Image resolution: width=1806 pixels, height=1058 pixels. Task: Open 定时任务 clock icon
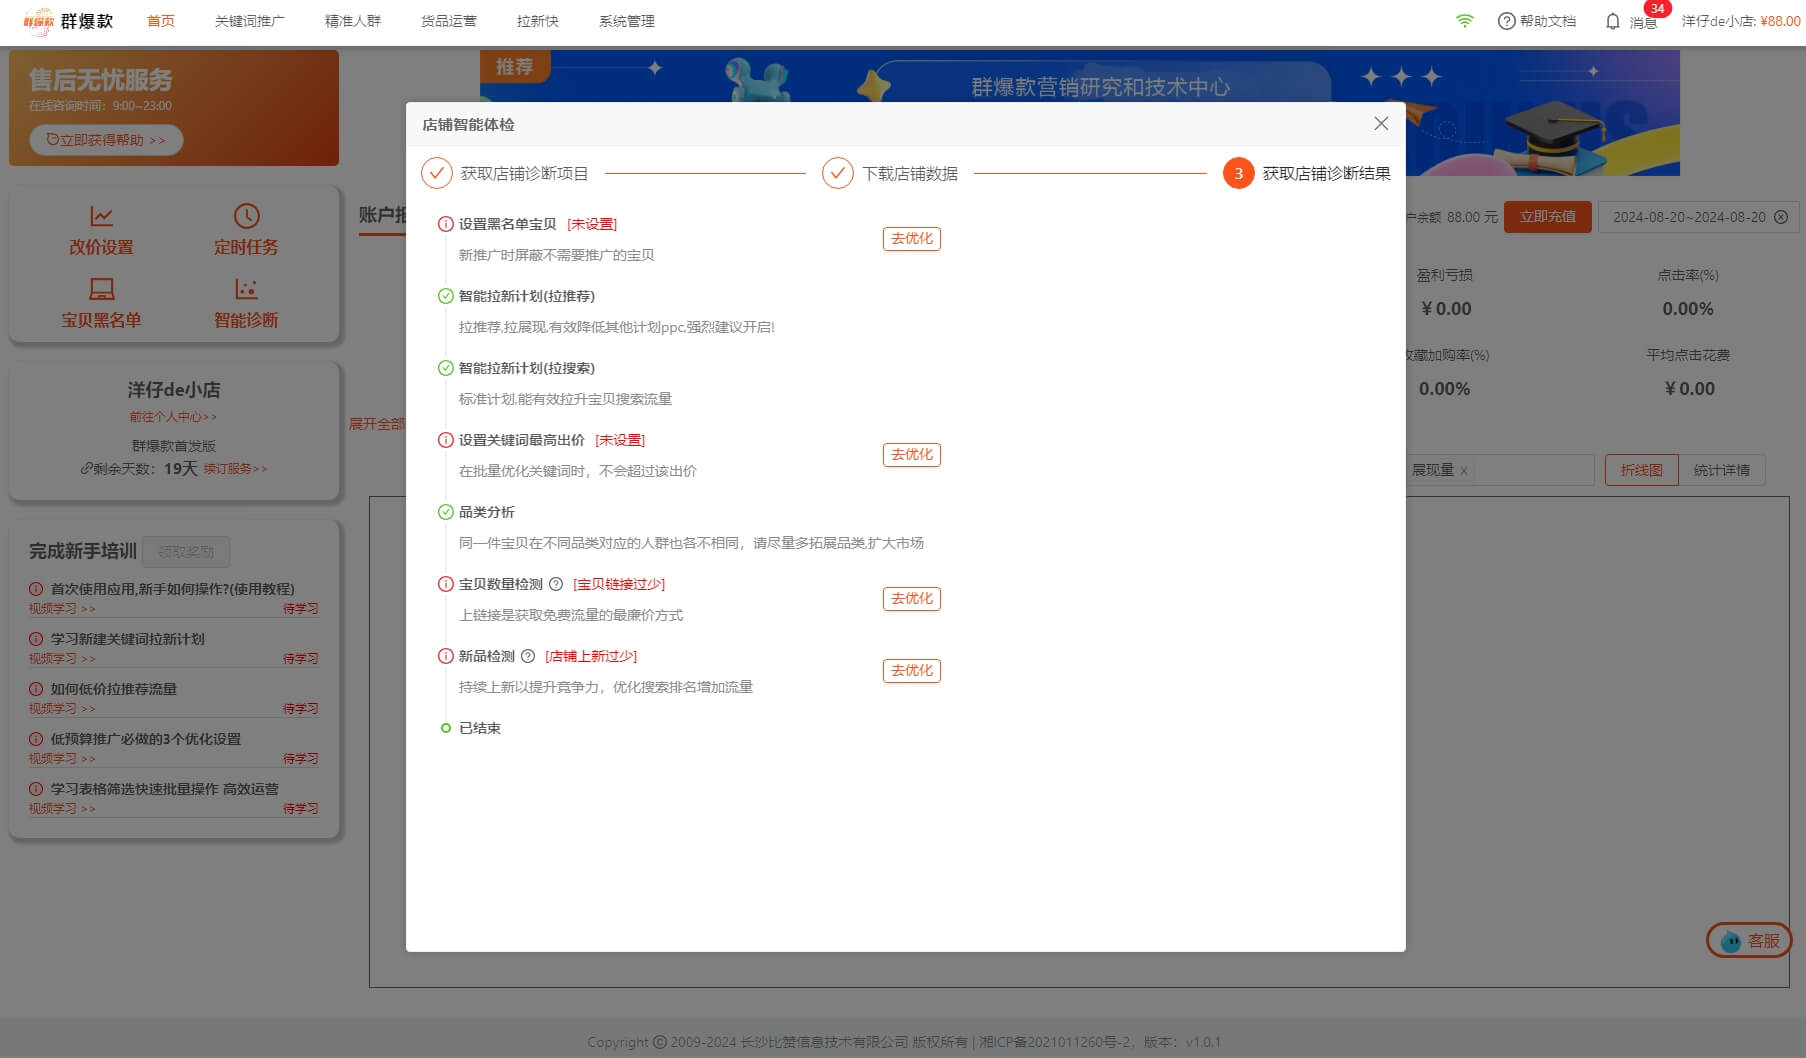[246, 216]
